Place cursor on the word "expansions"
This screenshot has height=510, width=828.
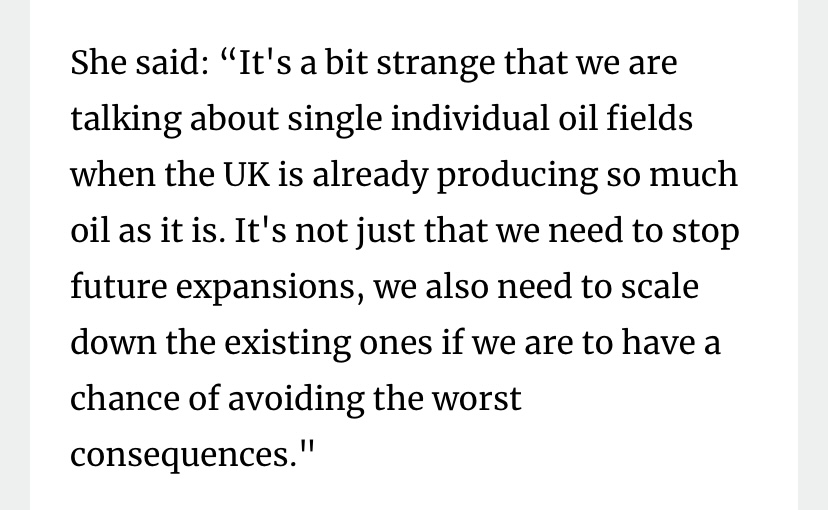pos(270,288)
